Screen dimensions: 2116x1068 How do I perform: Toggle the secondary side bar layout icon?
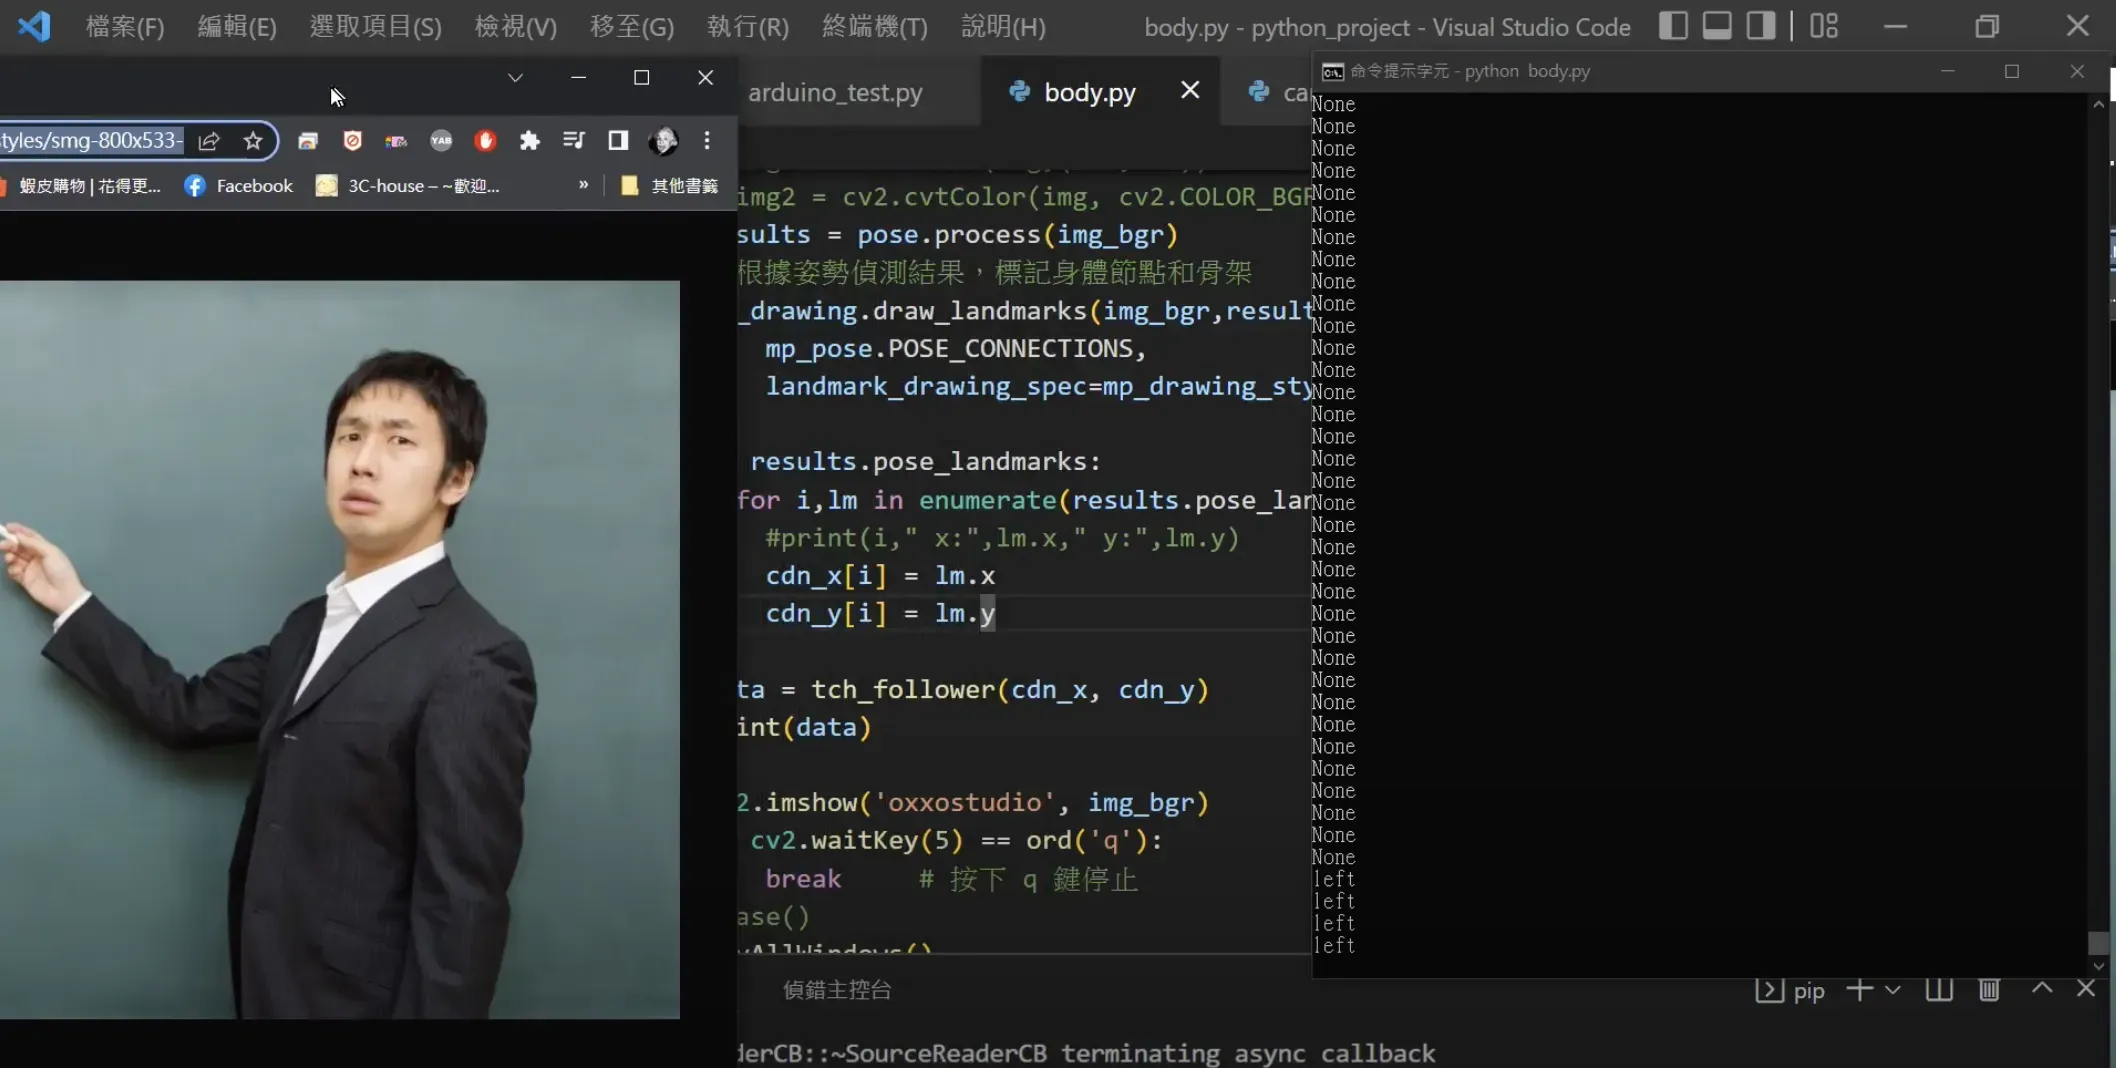pyautogui.click(x=1760, y=25)
